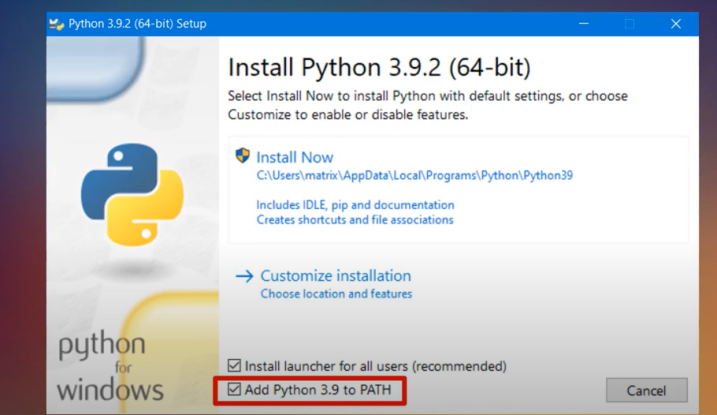Click the arrow icon next to Customize installation
Screen dimensions: 717x415
pos(244,275)
